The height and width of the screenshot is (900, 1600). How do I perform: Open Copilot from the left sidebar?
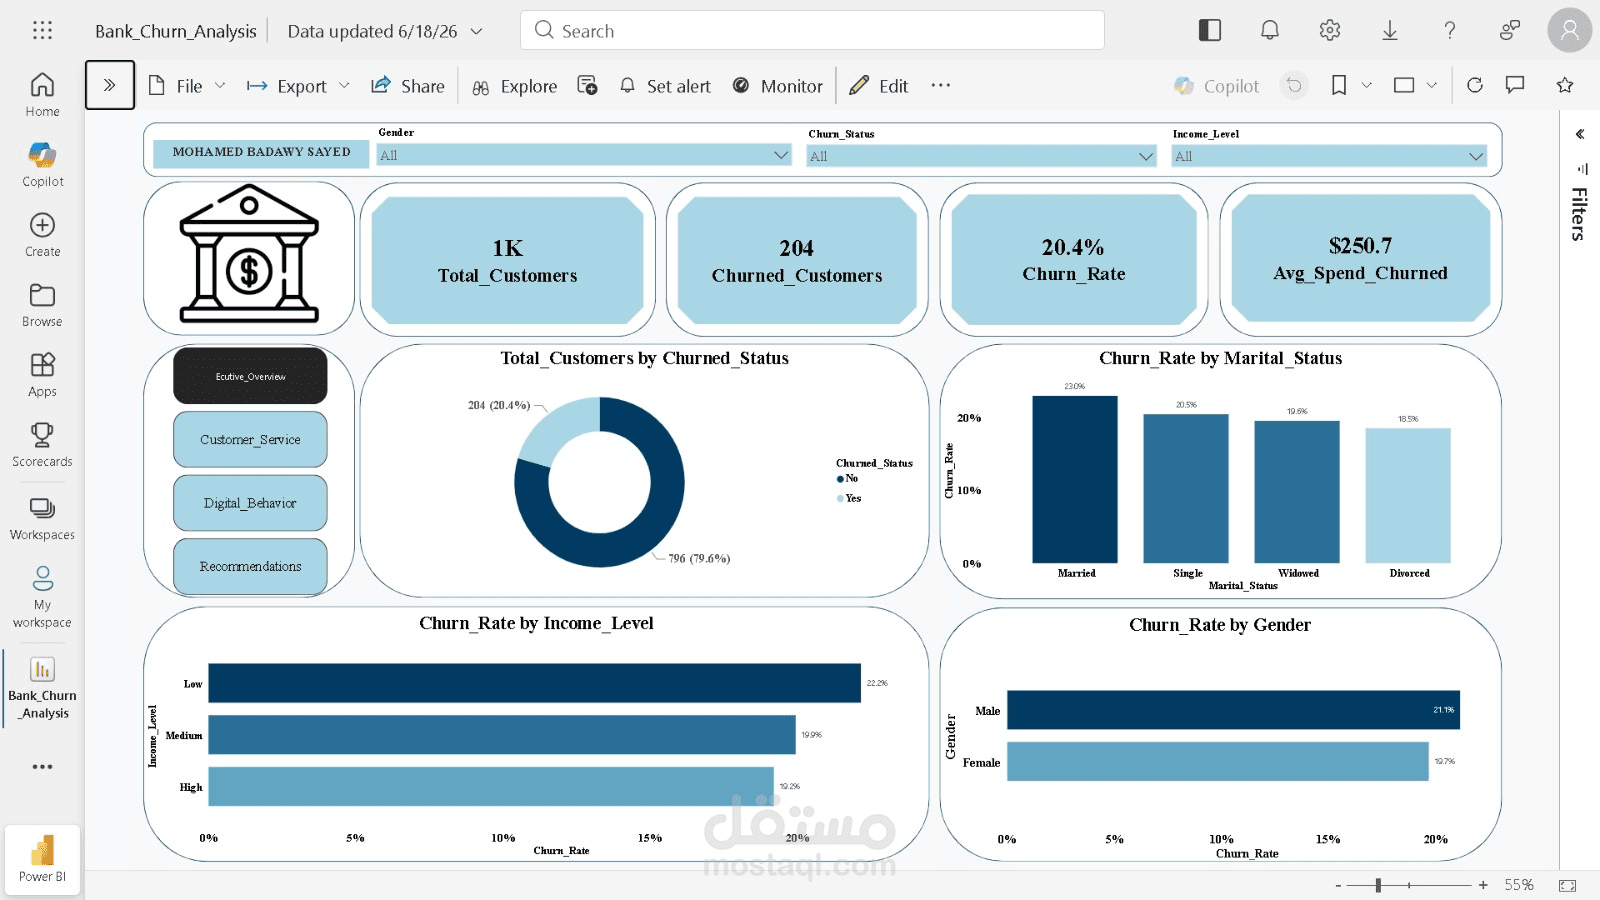point(42,165)
